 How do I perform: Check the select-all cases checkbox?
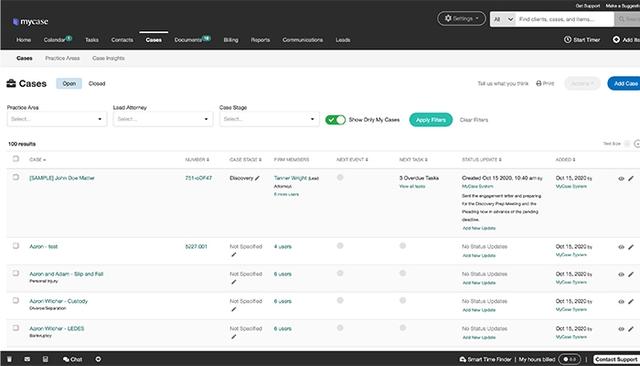click(x=16, y=159)
